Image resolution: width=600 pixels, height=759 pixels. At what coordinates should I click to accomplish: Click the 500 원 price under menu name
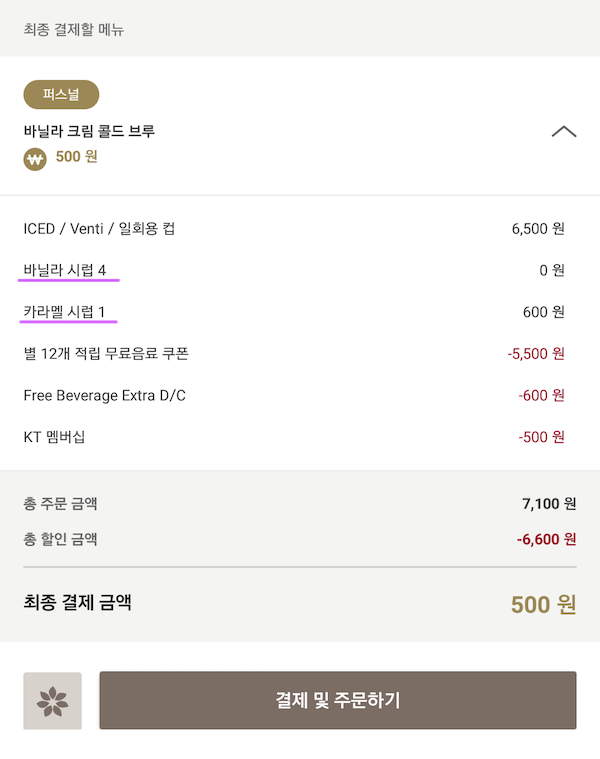[76, 157]
